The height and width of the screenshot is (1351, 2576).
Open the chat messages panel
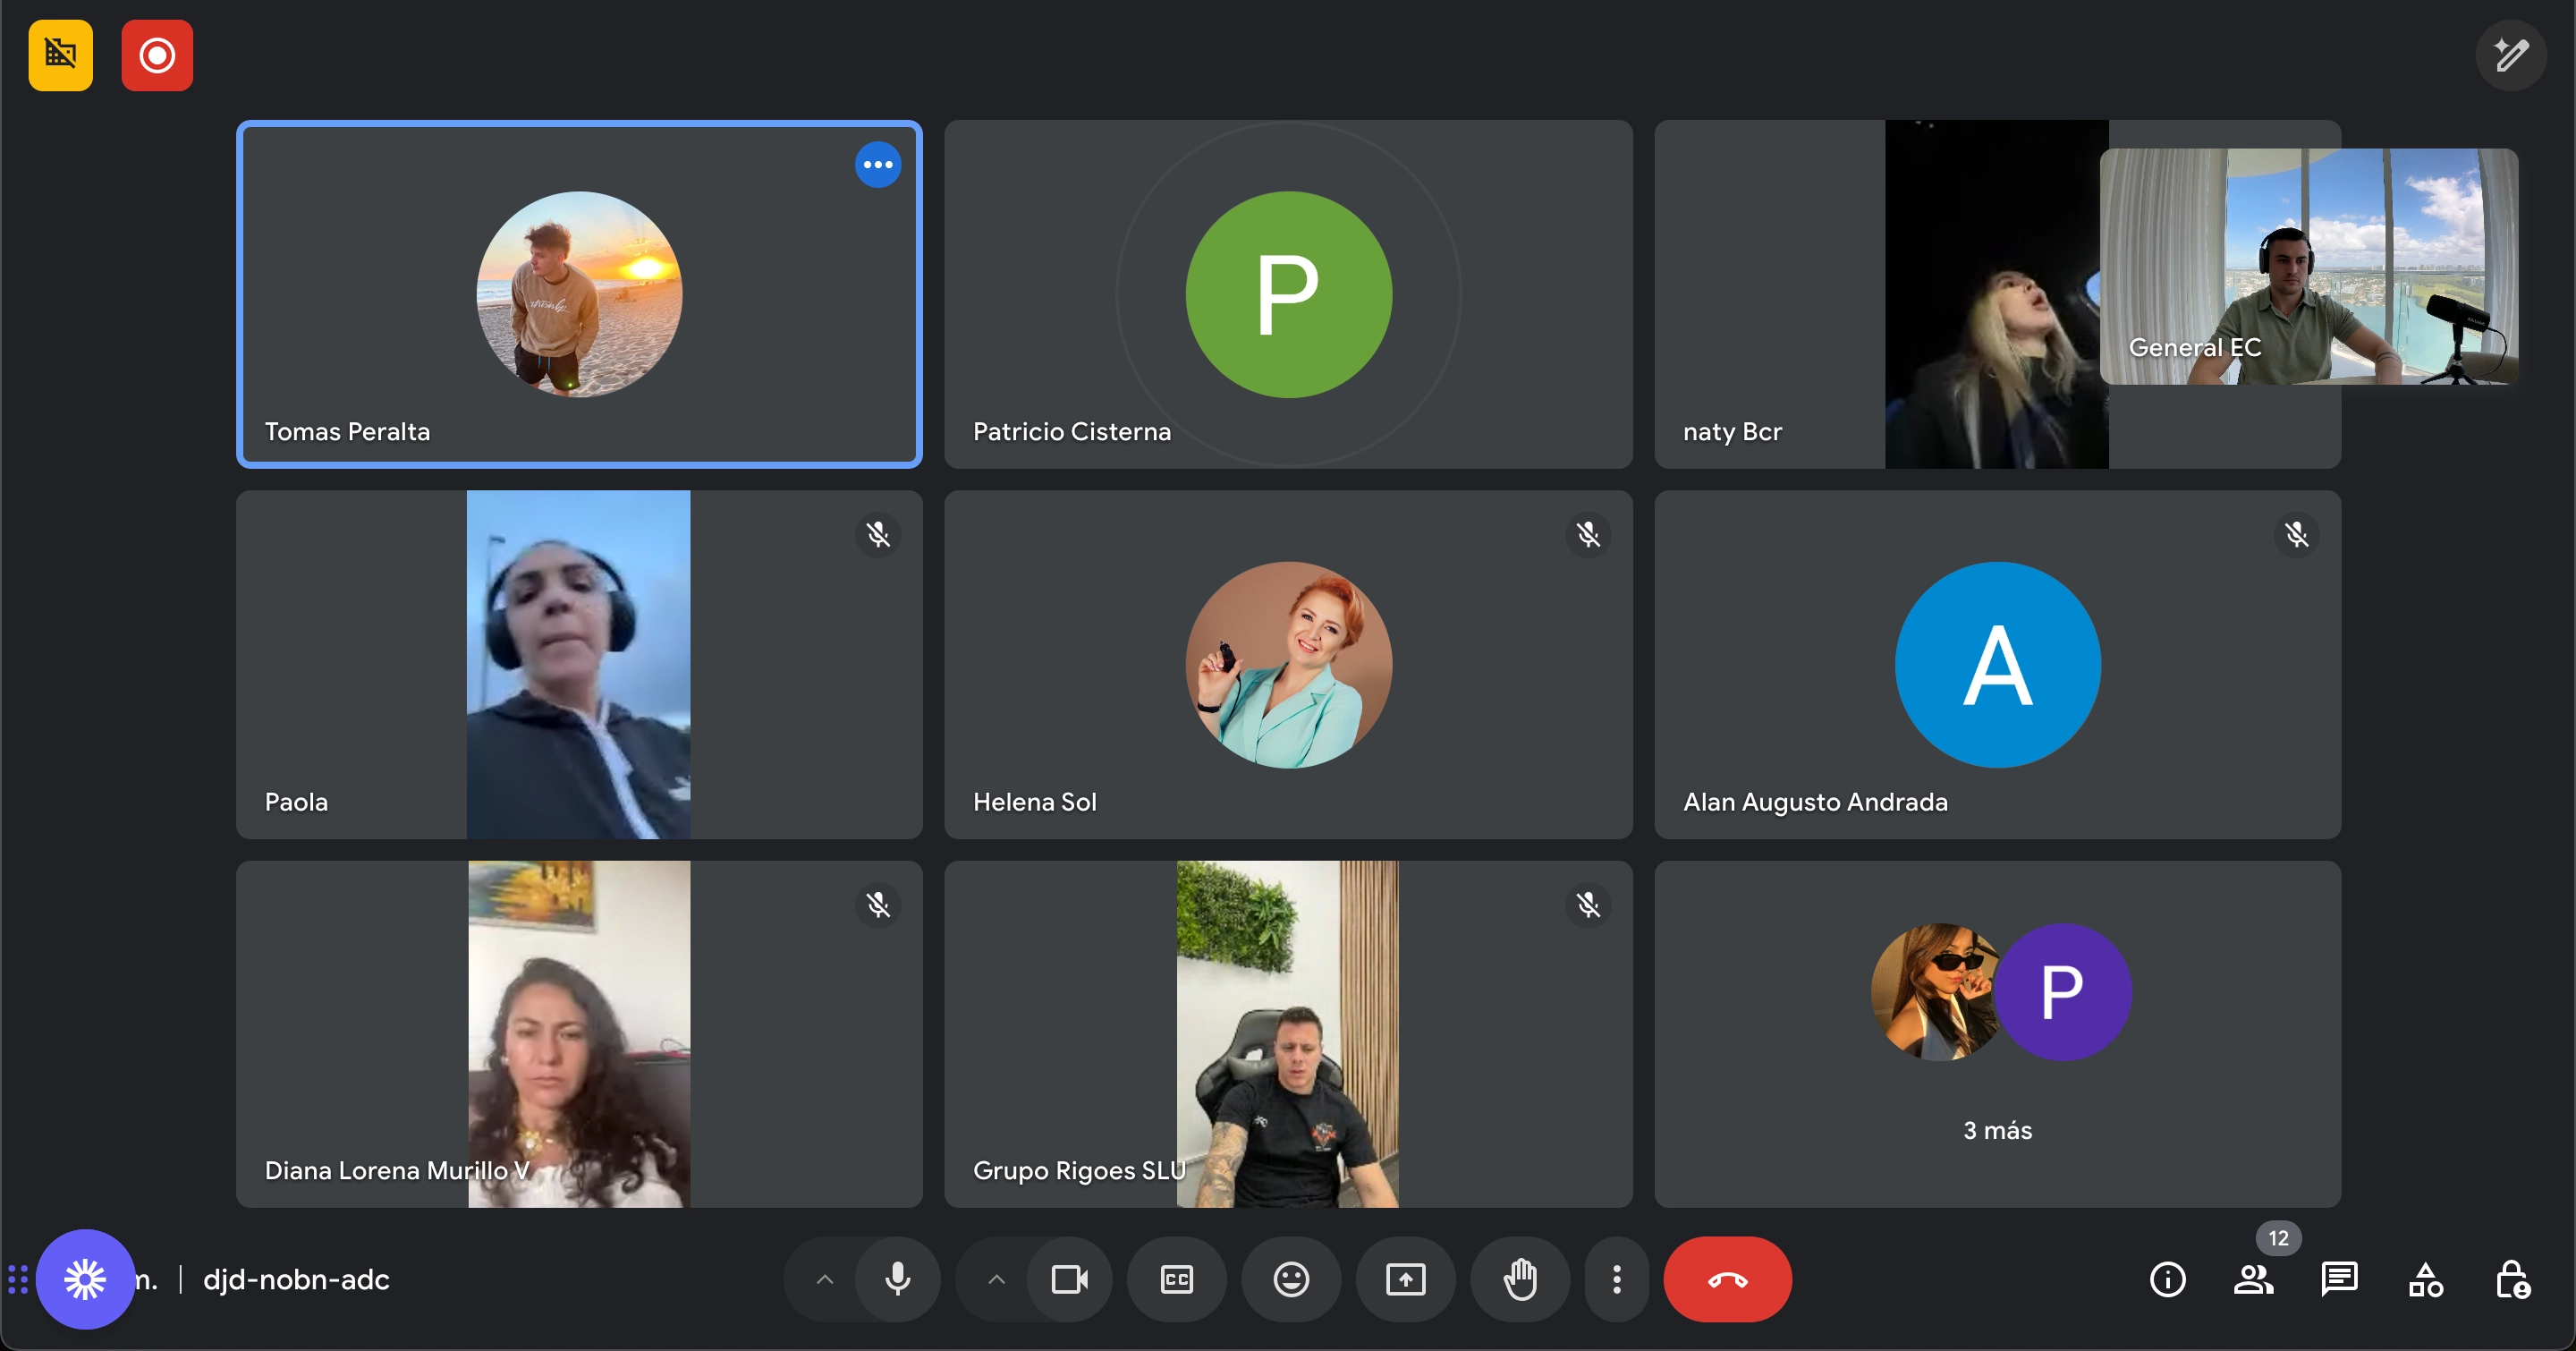pyautogui.click(x=2339, y=1279)
